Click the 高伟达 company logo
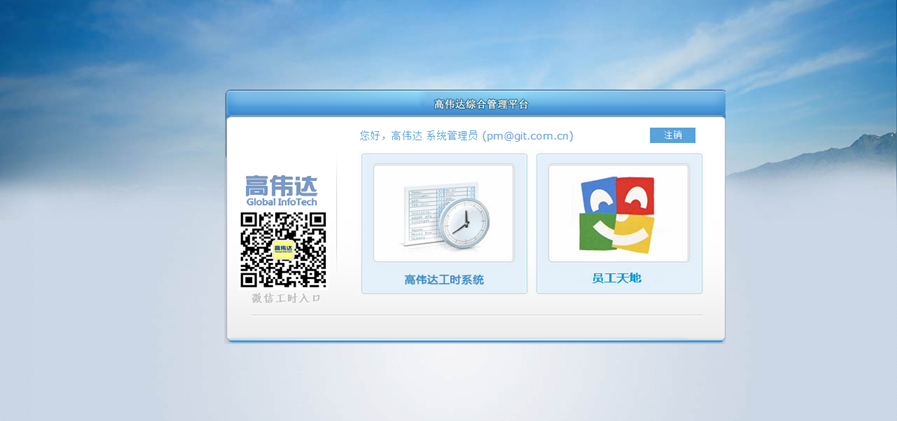 tap(281, 186)
